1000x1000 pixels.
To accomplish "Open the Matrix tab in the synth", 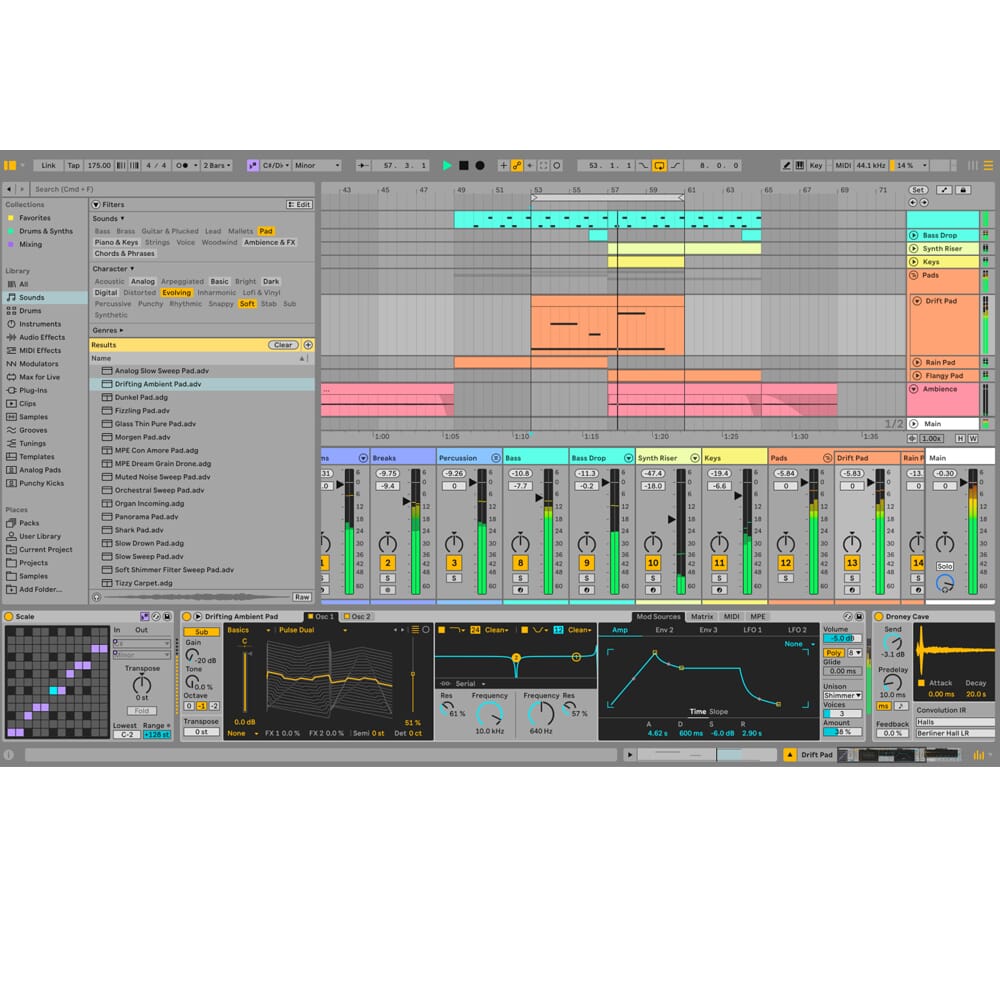I will click(x=701, y=617).
